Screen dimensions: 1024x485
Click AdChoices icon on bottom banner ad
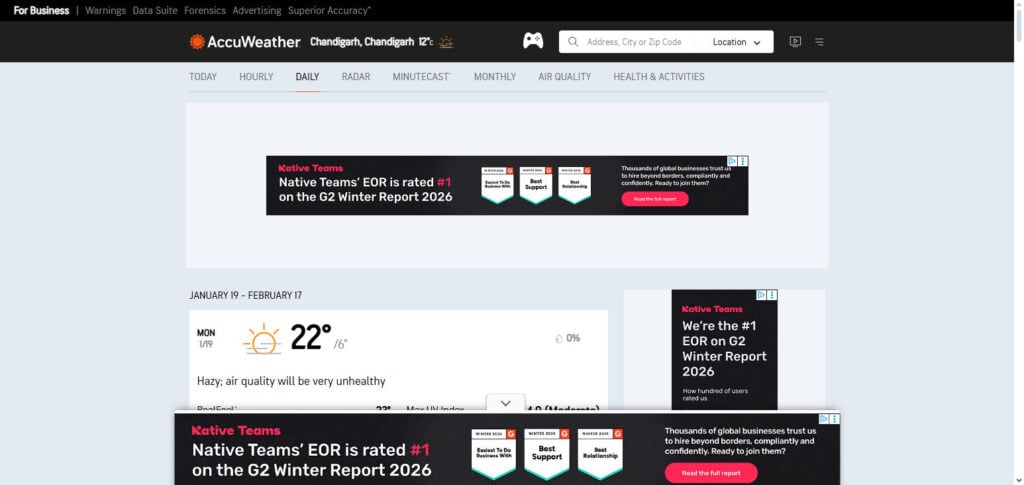click(824, 418)
